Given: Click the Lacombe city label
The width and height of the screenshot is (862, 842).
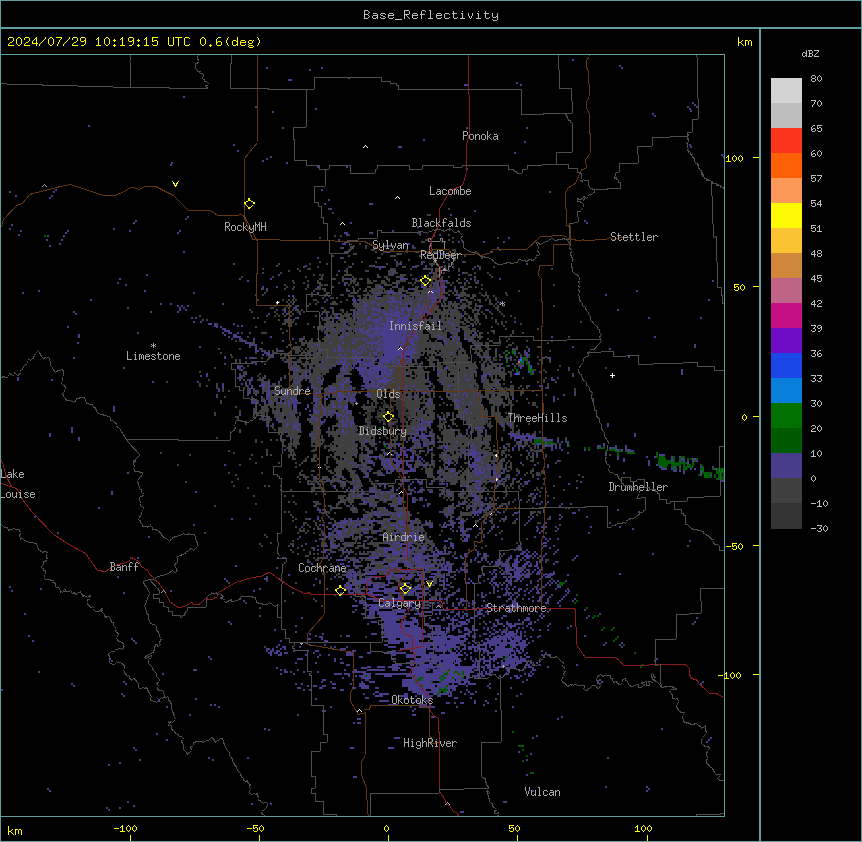Looking at the screenshot, I should pos(450,191).
